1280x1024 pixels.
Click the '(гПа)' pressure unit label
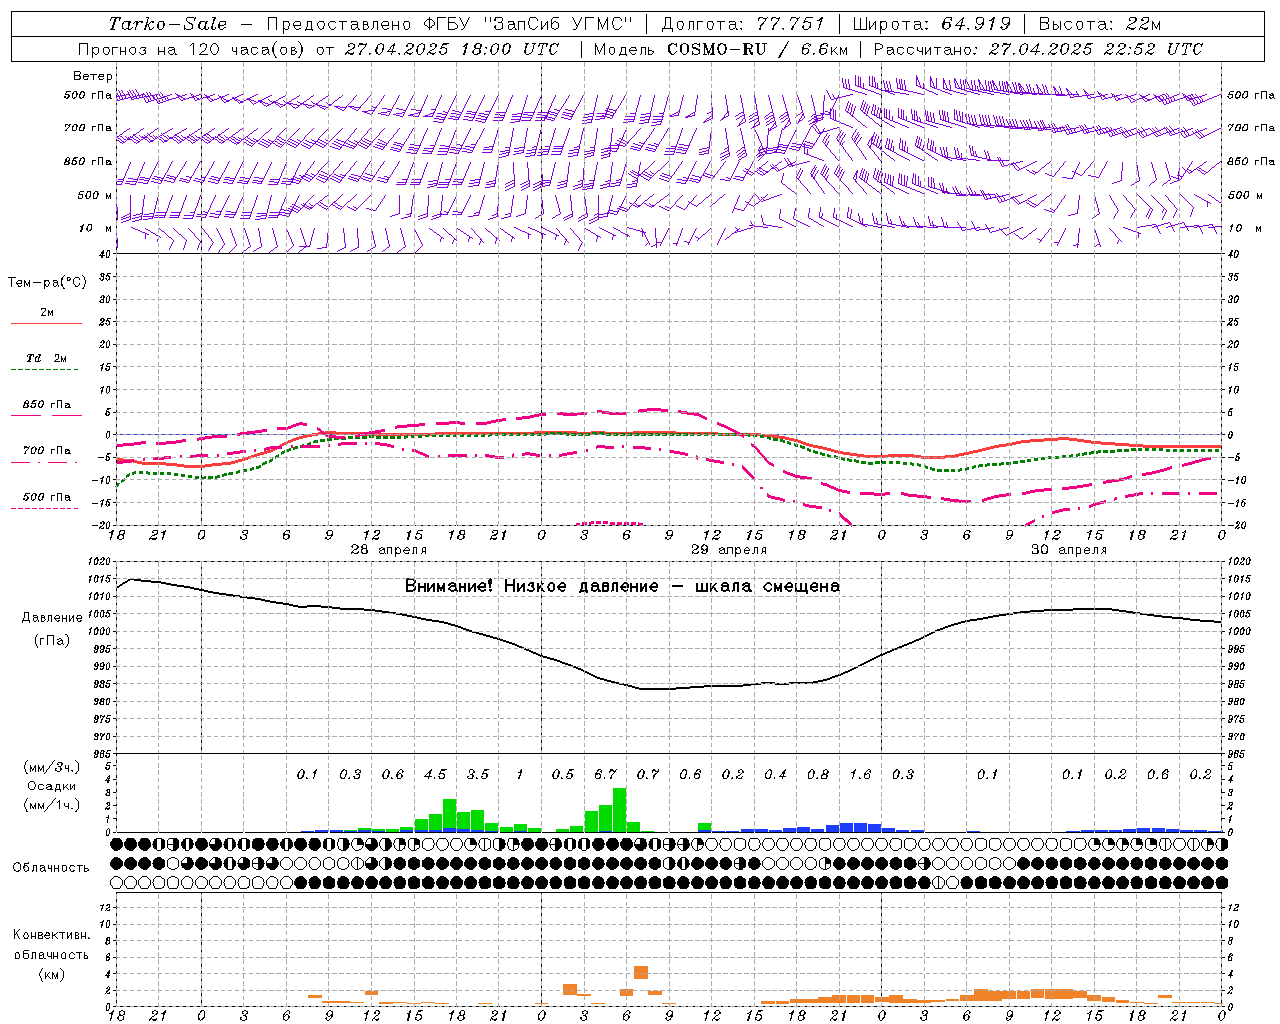[52, 640]
